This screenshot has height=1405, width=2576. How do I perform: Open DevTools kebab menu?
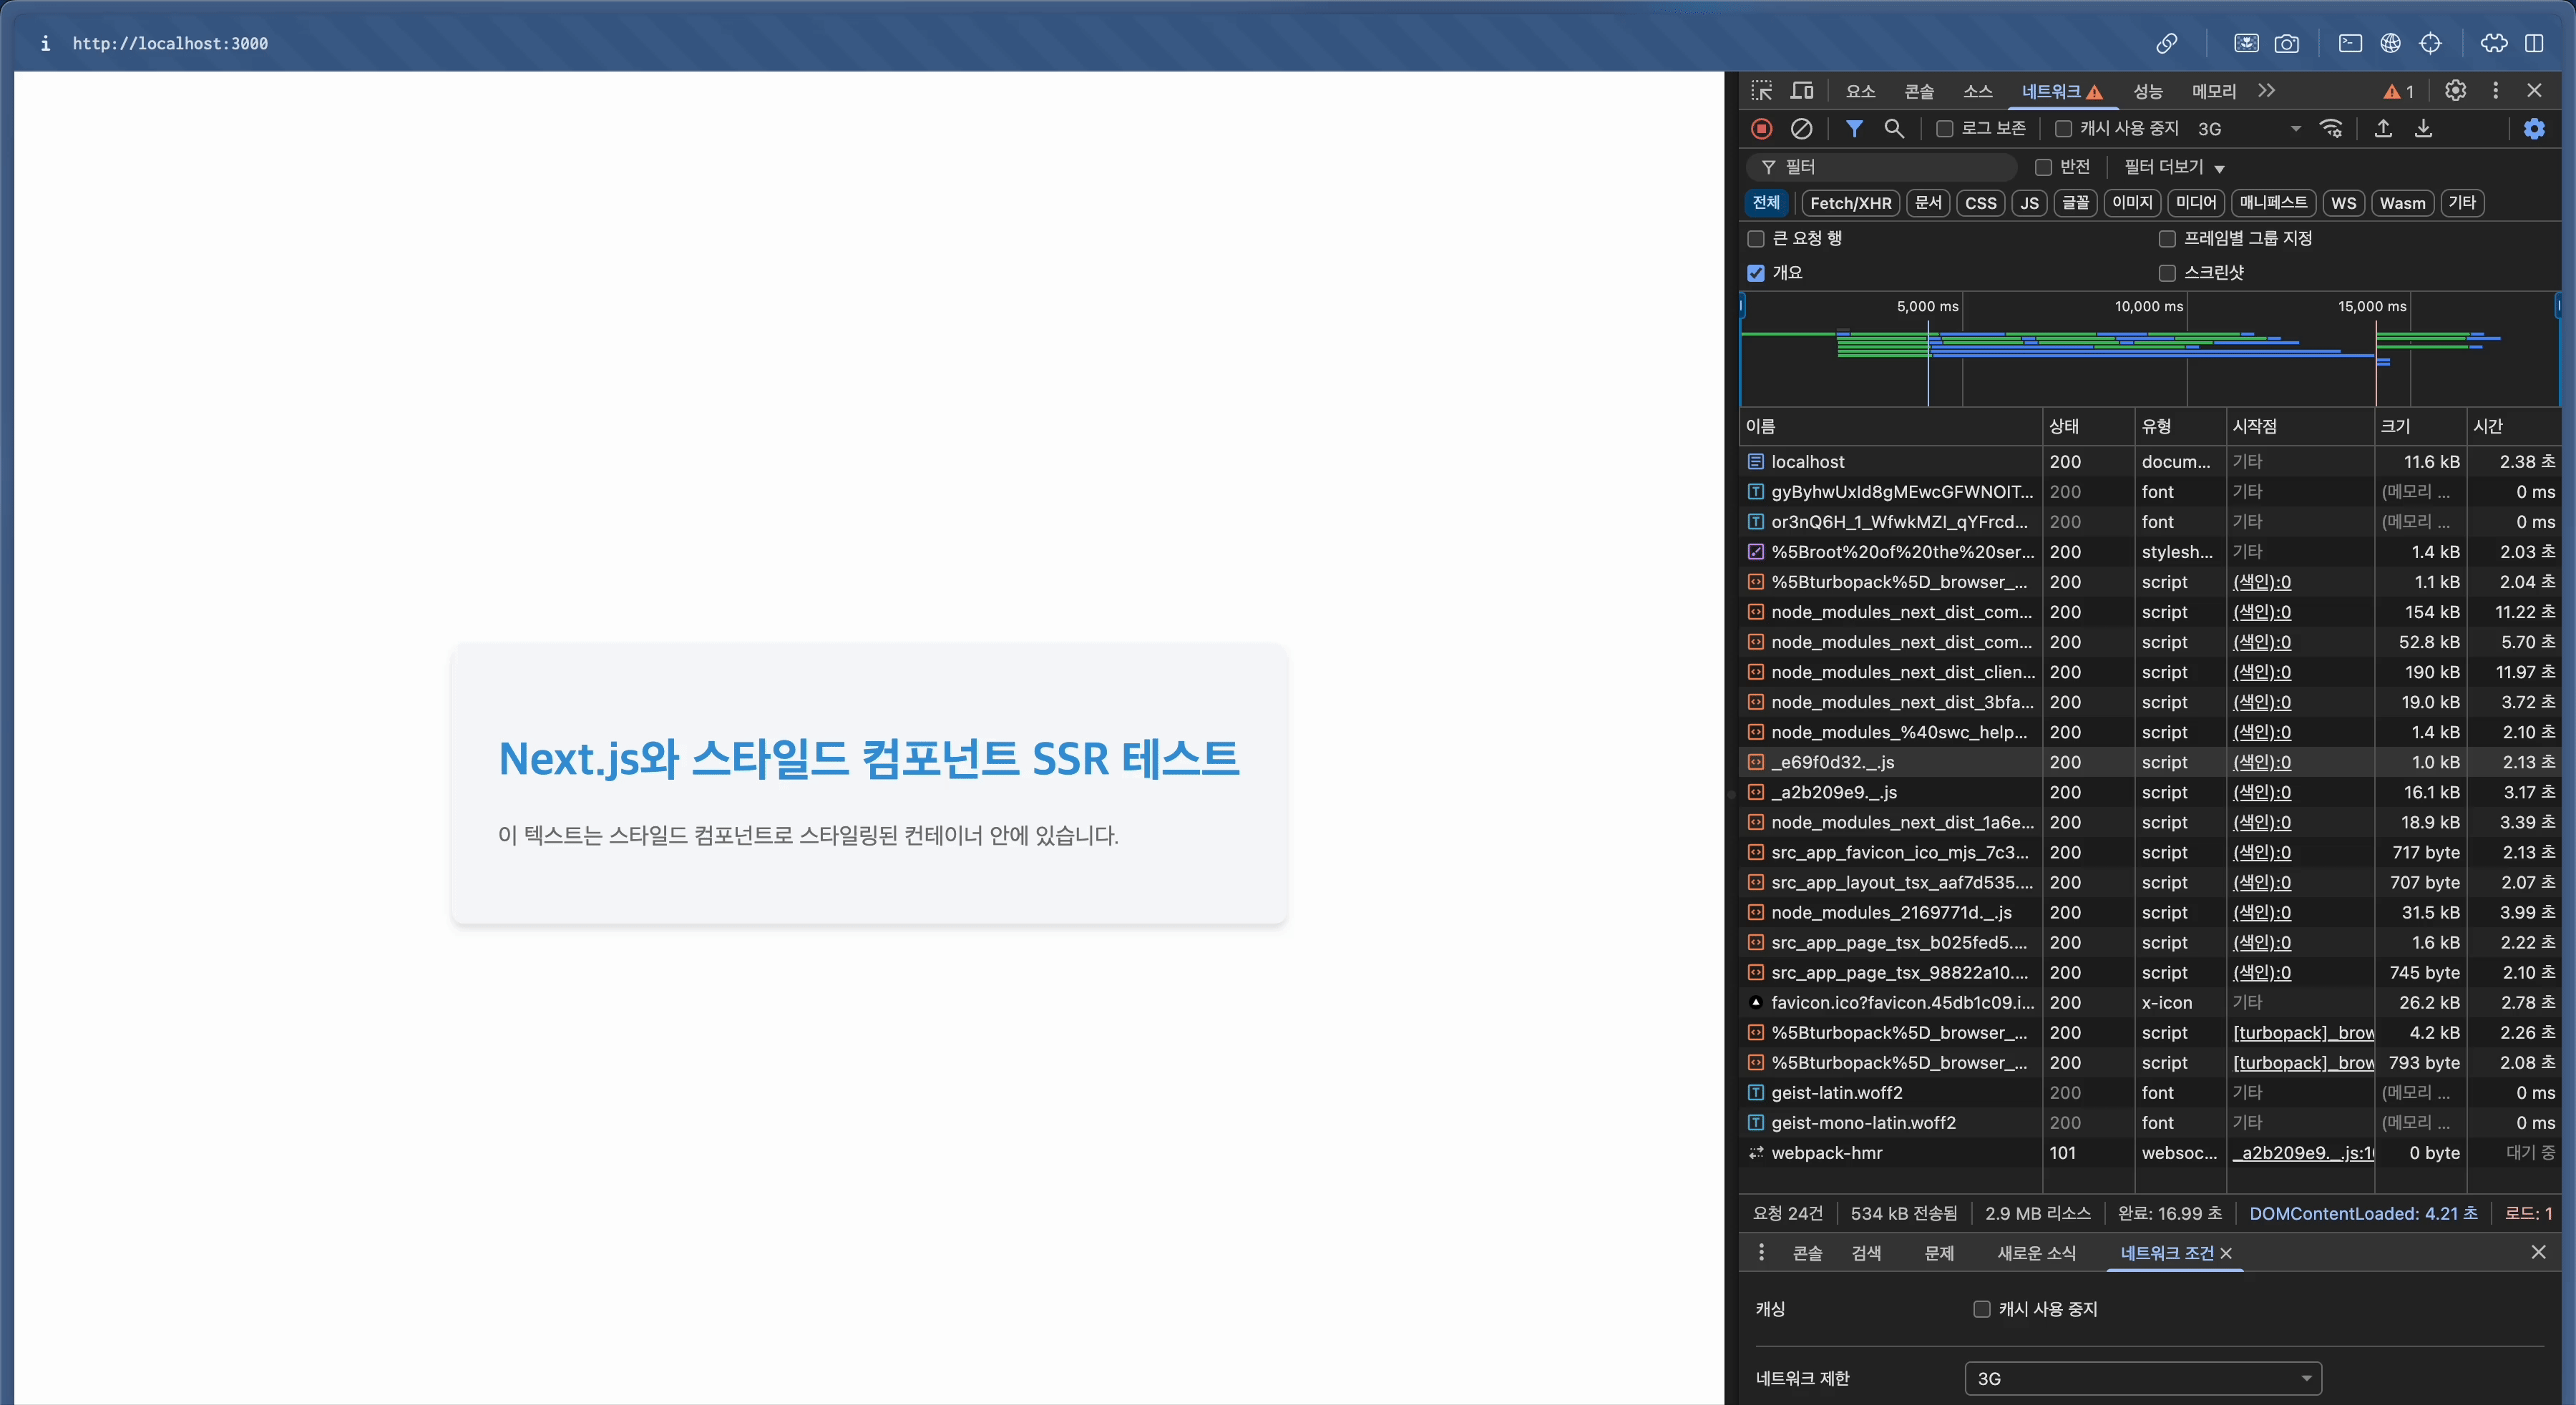(2495, 91)
